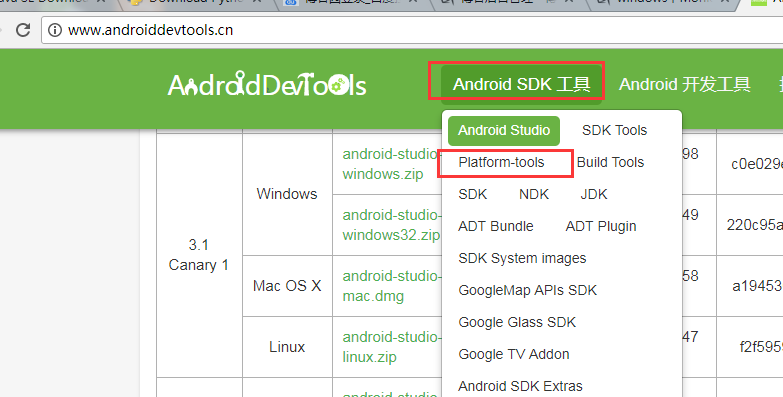The height and width of the screenshot is (397, 783).
Task: Click the site info icon in address bar
Action: coord(55,30)
